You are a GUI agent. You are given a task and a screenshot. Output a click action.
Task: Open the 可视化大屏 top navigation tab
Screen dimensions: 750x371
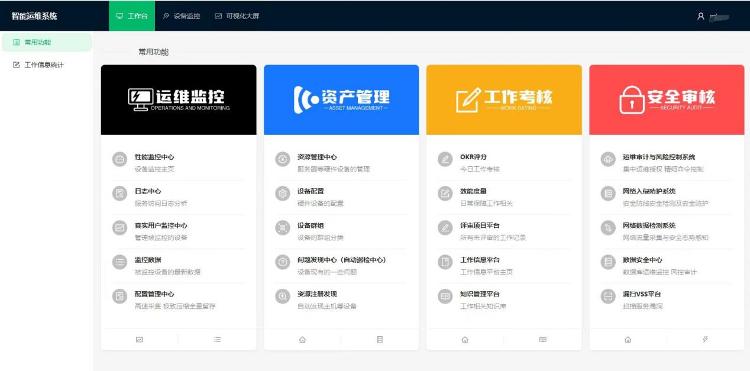point(237,16)
